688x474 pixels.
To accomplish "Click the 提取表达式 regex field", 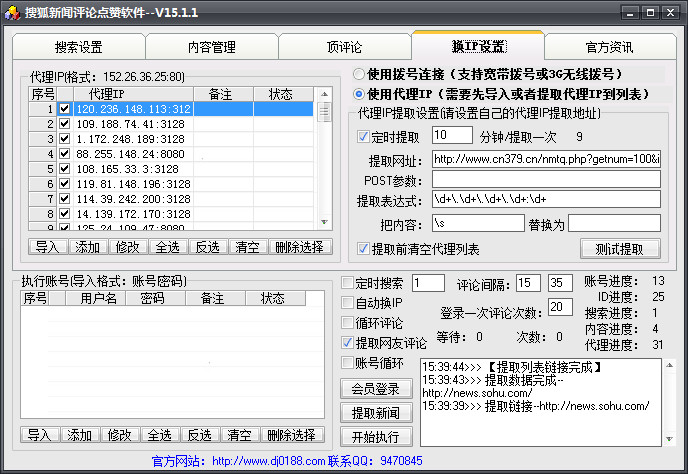I will point(546,199).
